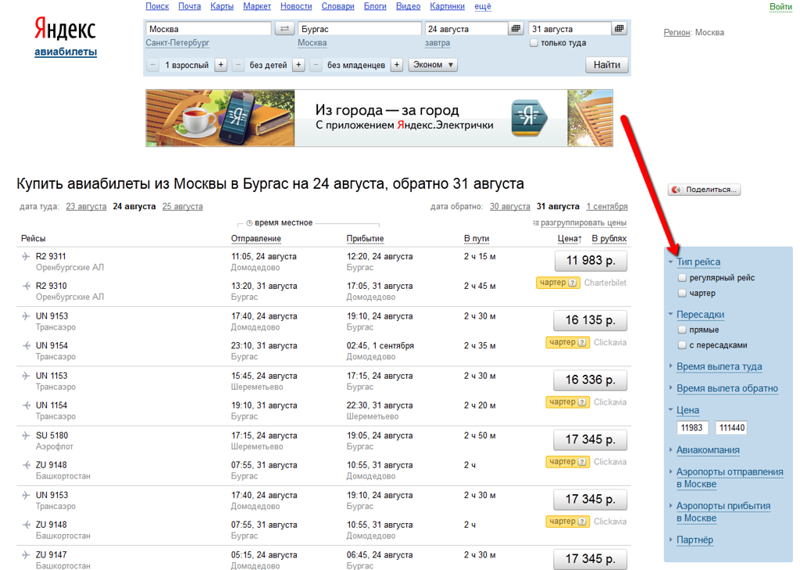Expand Авиакомпания filter
800x570 pixels.
click(x=708, y=450)
